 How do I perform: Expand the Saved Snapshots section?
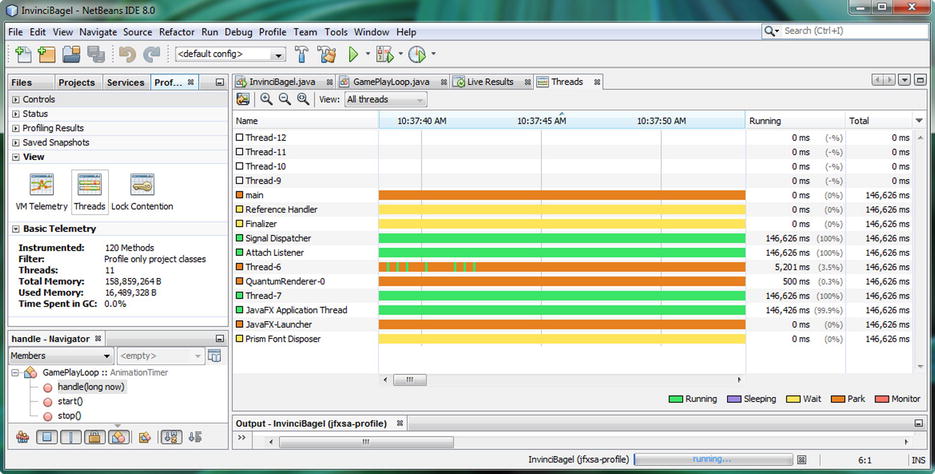(x=16, y=142)
